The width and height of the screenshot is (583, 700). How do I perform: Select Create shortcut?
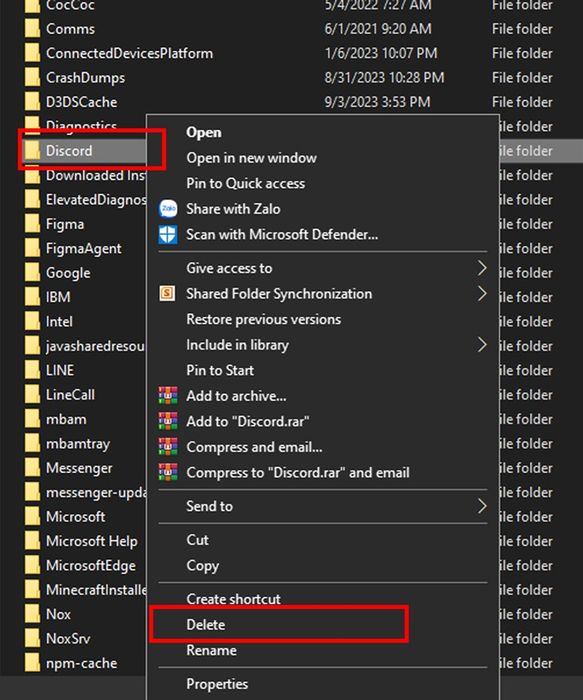point(233,599)
